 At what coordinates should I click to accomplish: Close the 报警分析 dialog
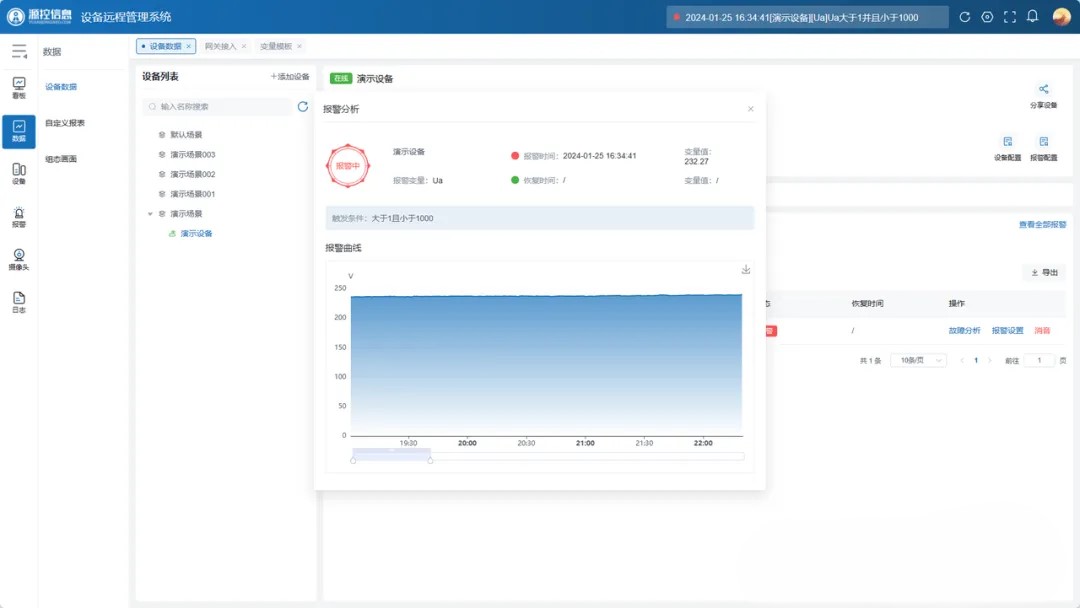pos(751,109)
